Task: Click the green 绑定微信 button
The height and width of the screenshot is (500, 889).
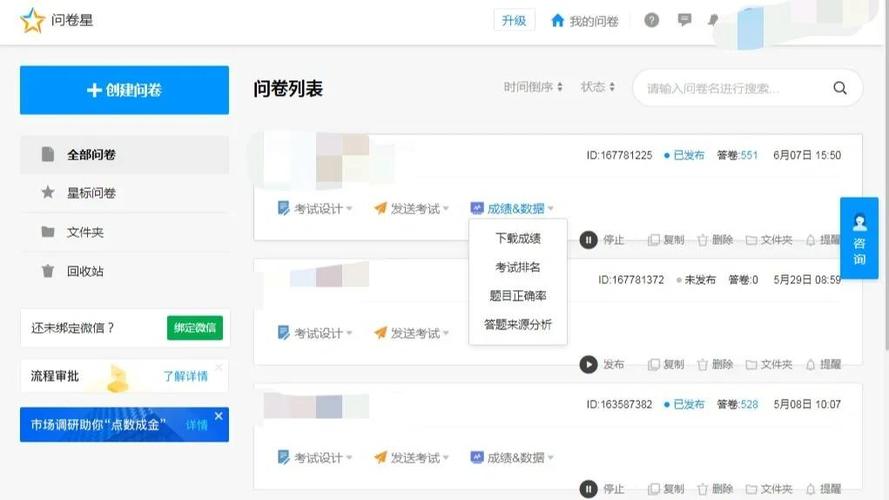Action: (x=194, y=327)
